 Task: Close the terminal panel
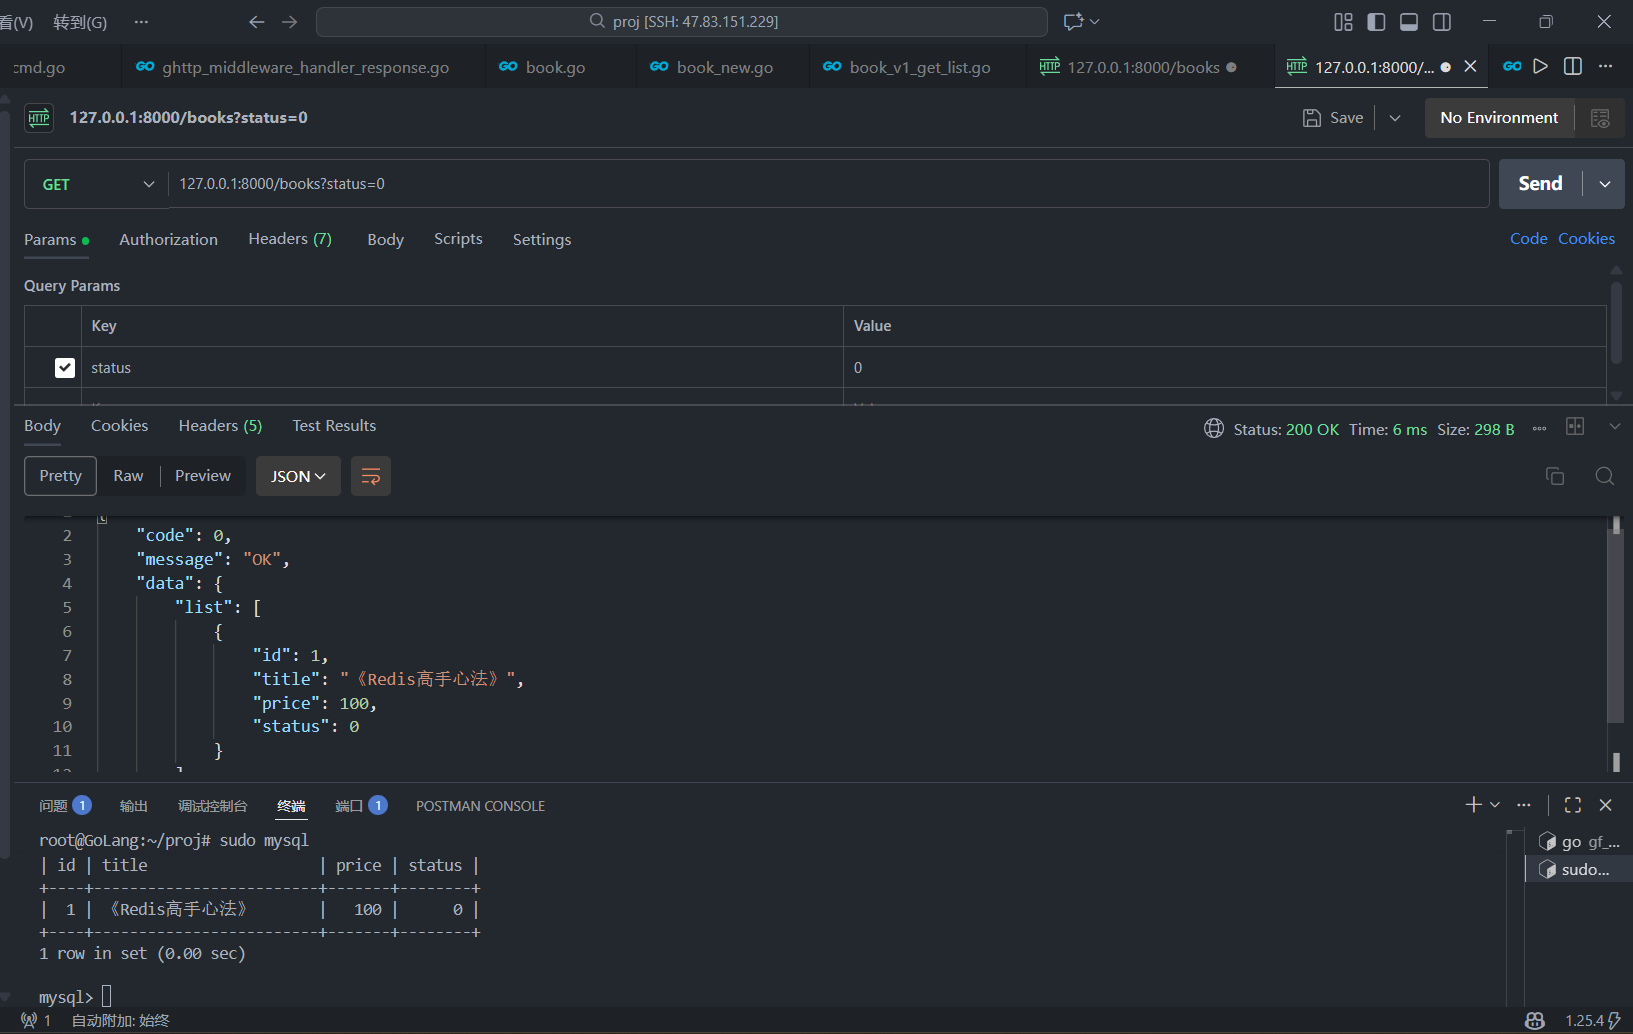1606,805
